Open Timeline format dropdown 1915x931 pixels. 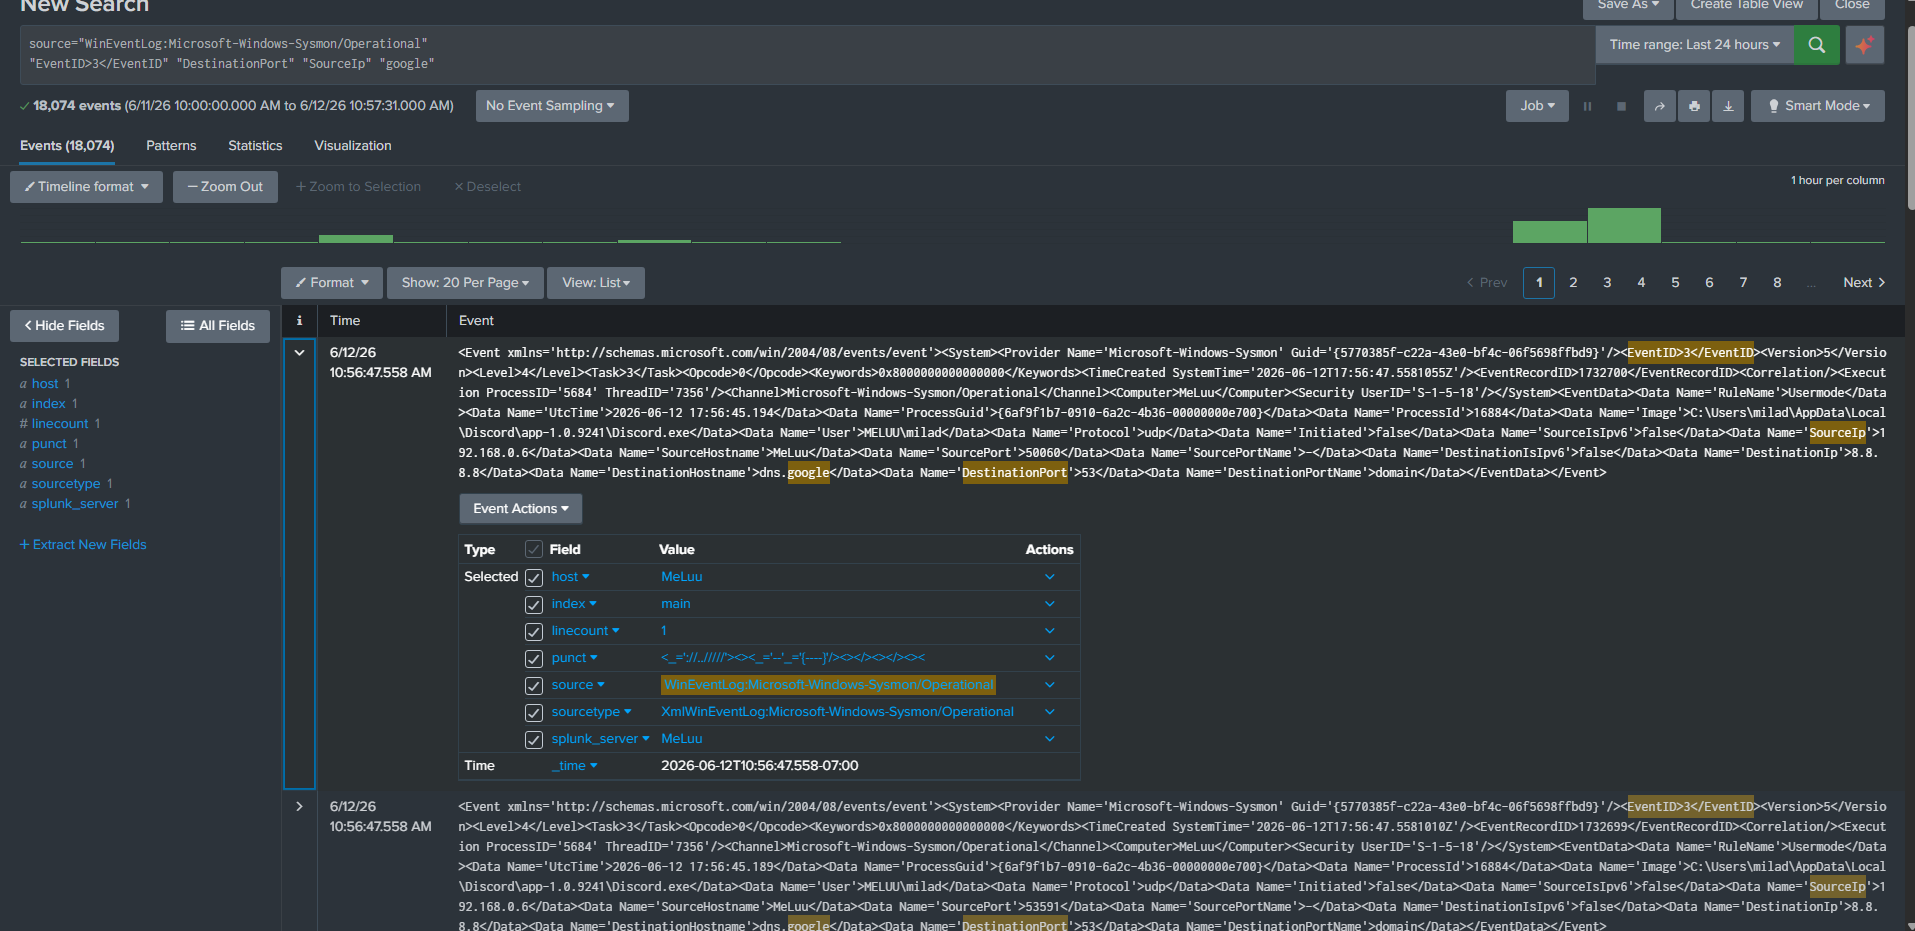point(86,187)
